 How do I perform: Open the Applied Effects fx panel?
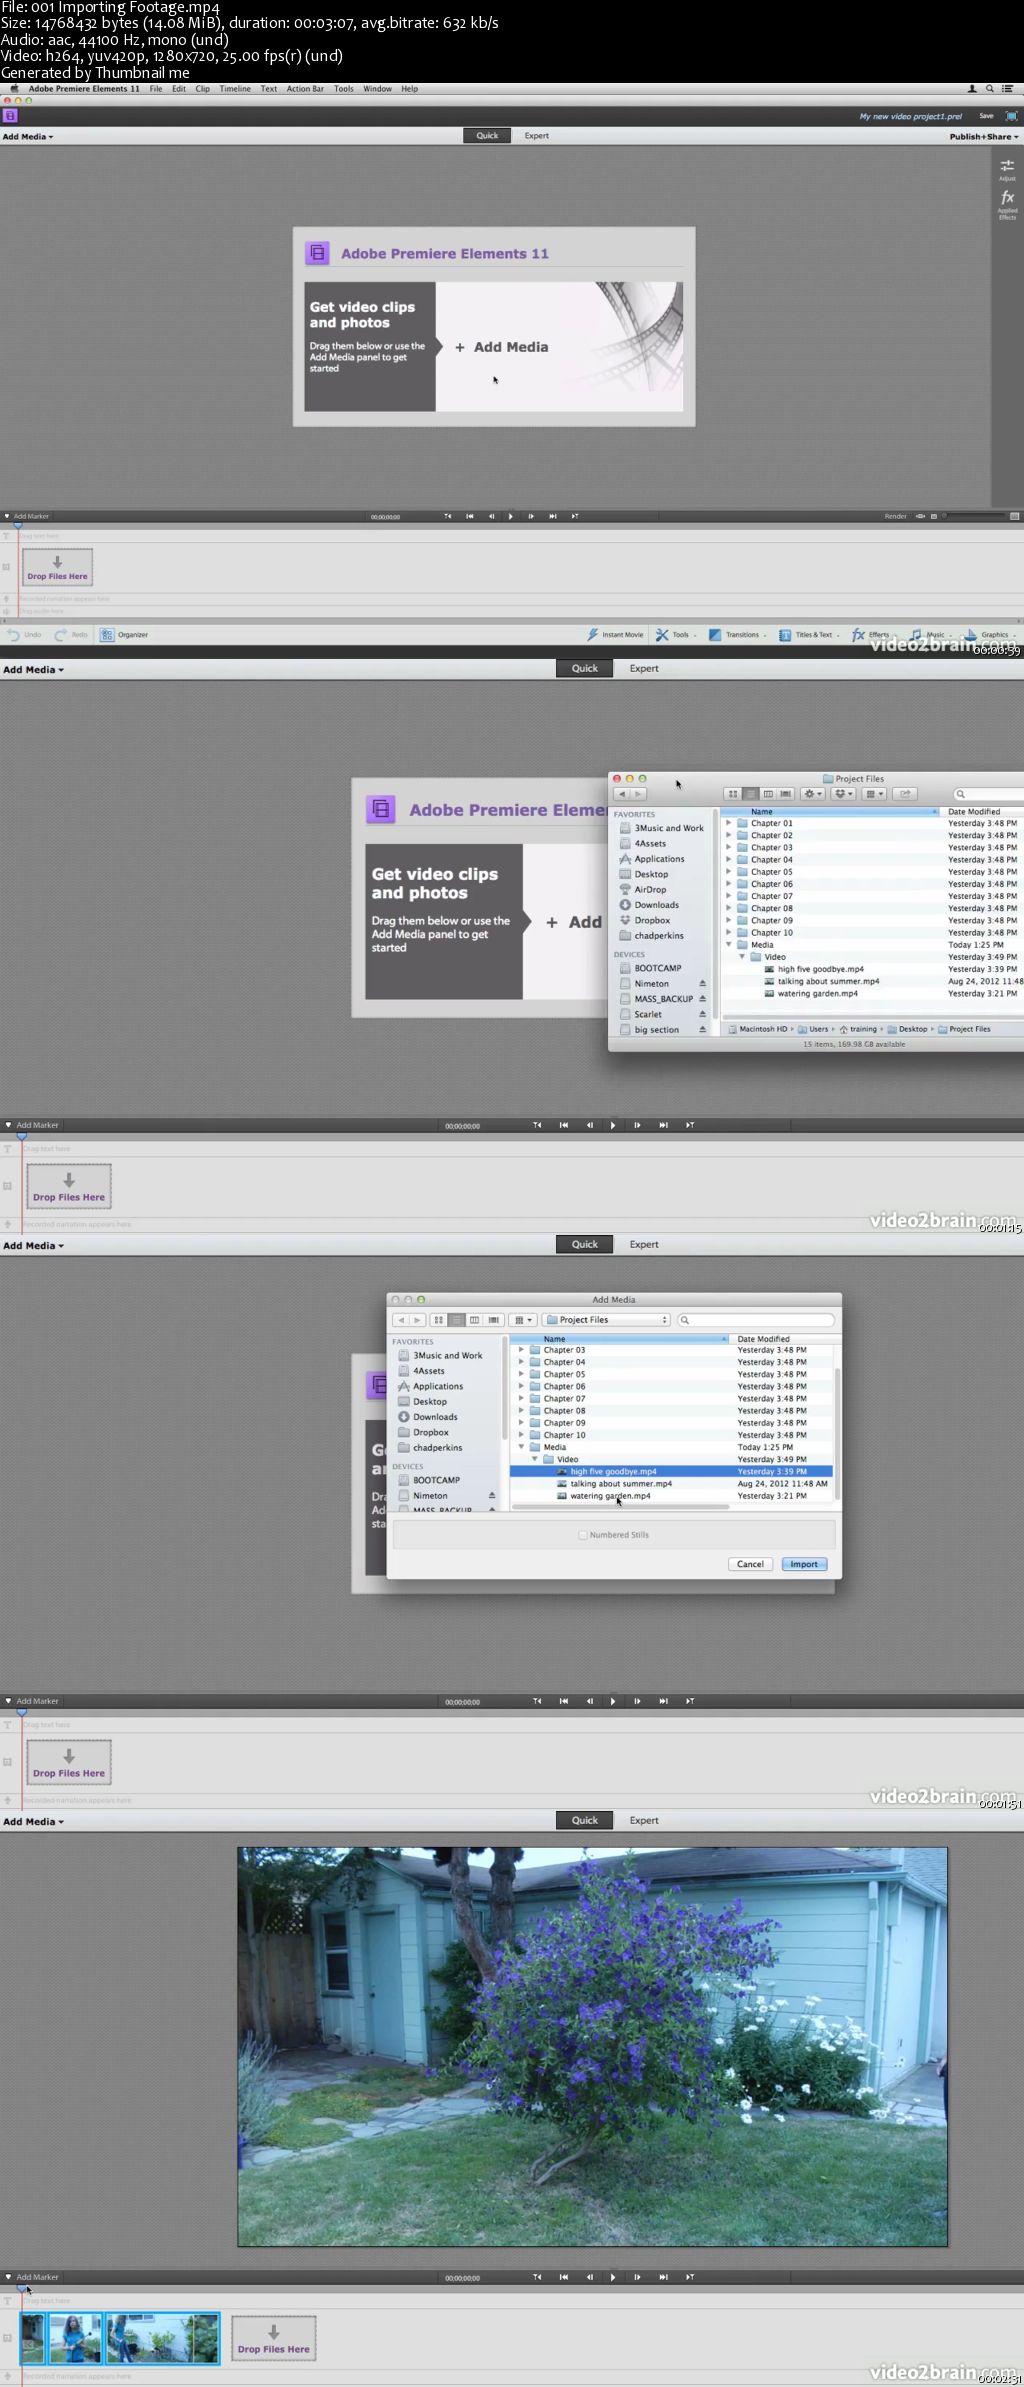[x=1007, y=204]
